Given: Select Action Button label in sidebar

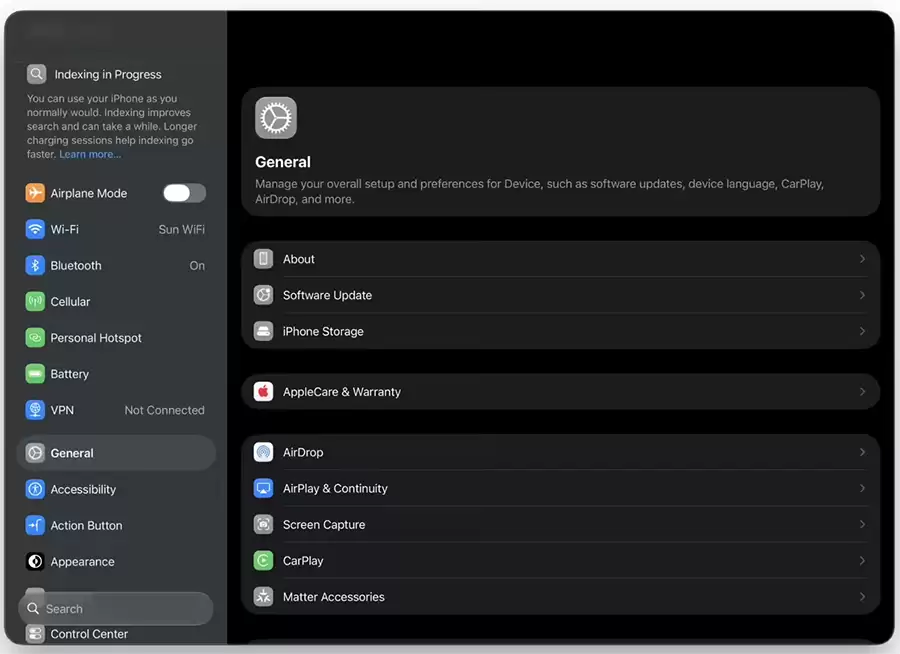Looking at the screenshot, I should (86, 525).
